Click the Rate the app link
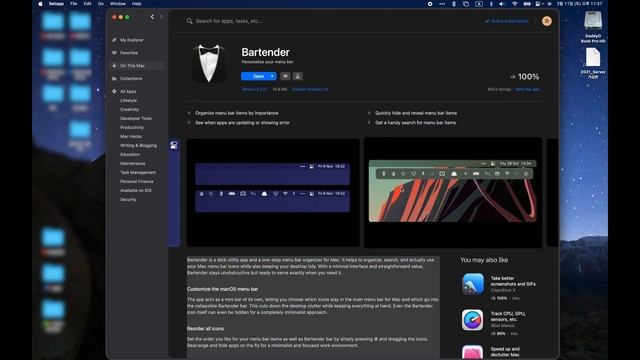 click(527, 89)
